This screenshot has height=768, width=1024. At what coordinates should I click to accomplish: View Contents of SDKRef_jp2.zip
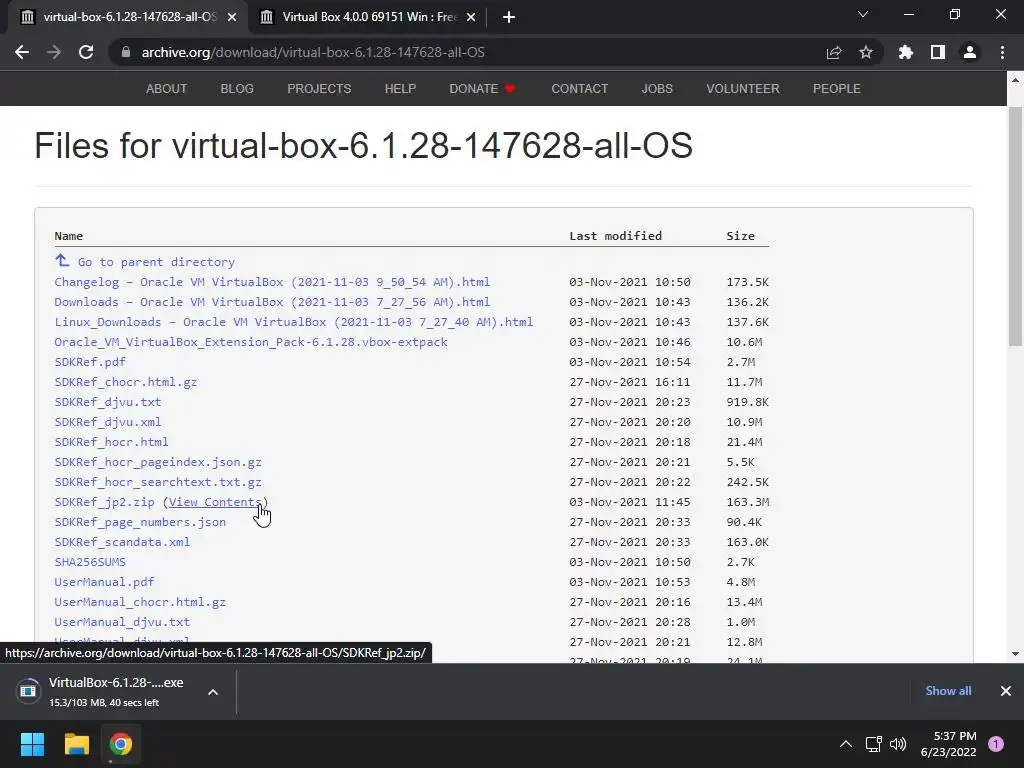click(x=216, y=502)
